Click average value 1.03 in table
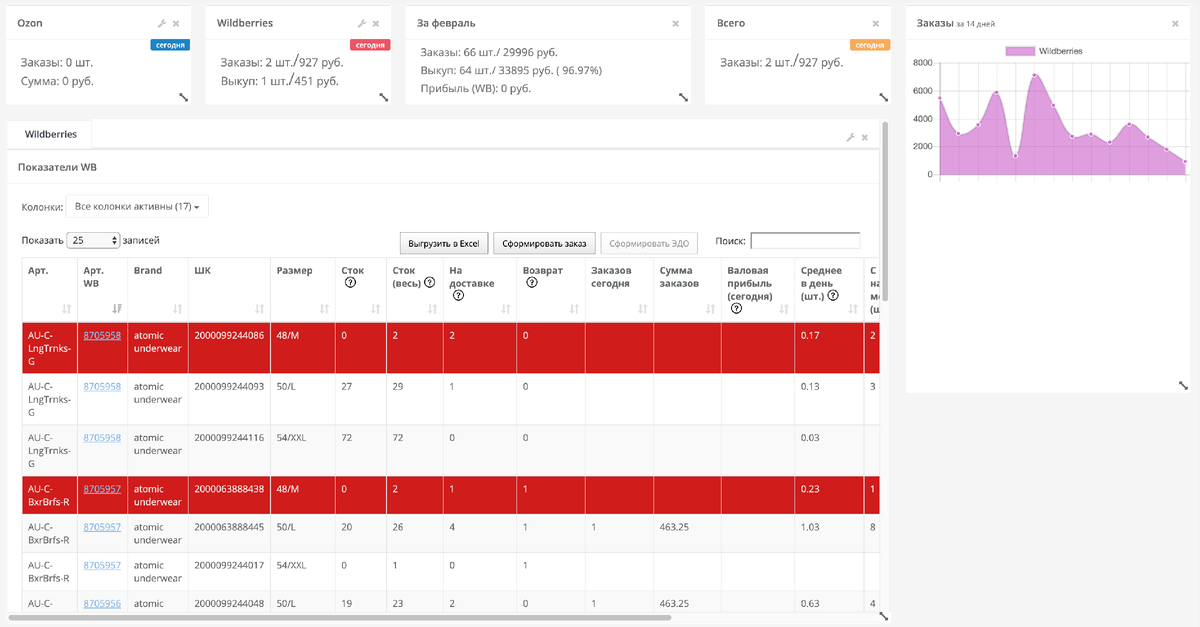Image resolution: width=1200 pixels, height=627 pixels. 810,527
